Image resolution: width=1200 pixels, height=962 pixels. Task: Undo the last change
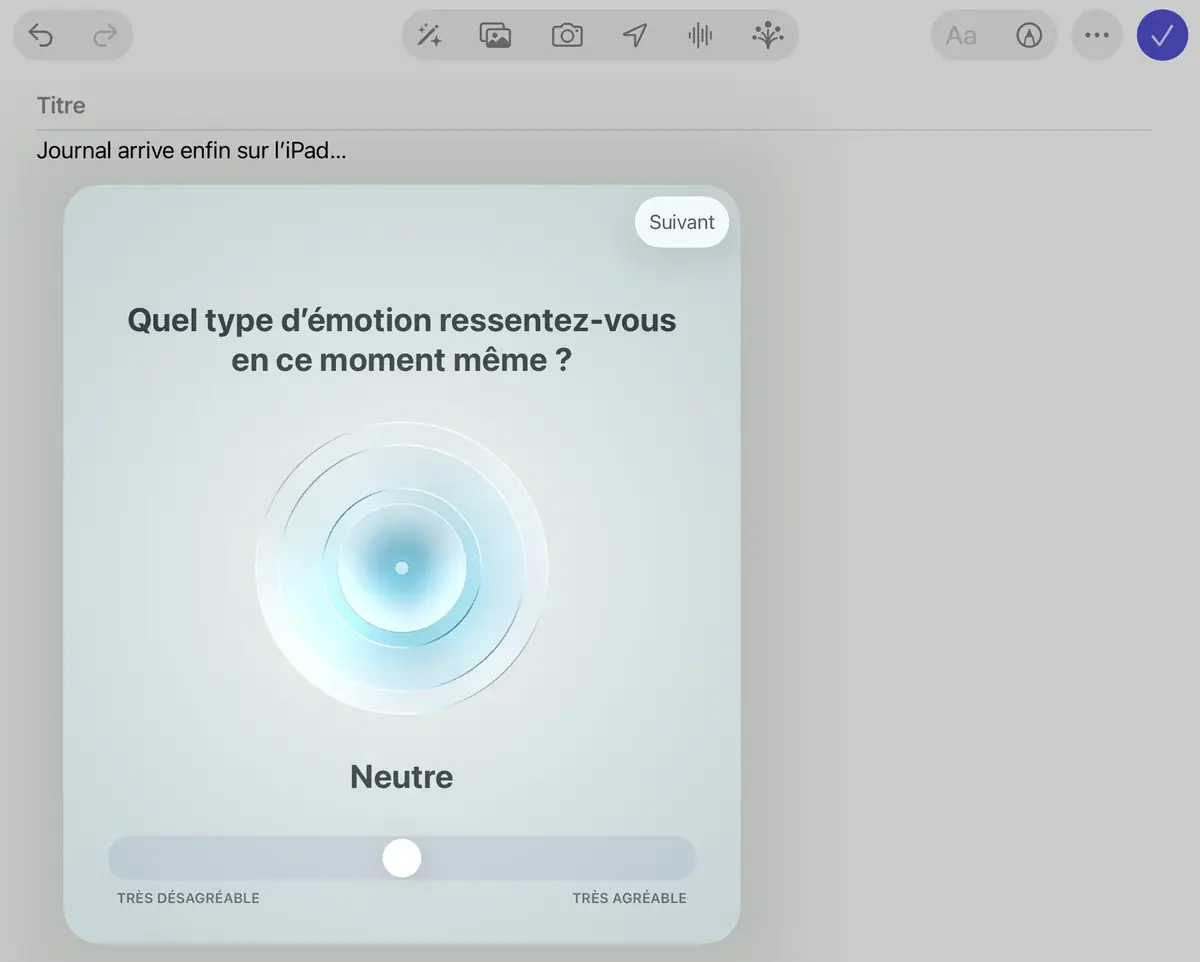click(x=41, y=35)
